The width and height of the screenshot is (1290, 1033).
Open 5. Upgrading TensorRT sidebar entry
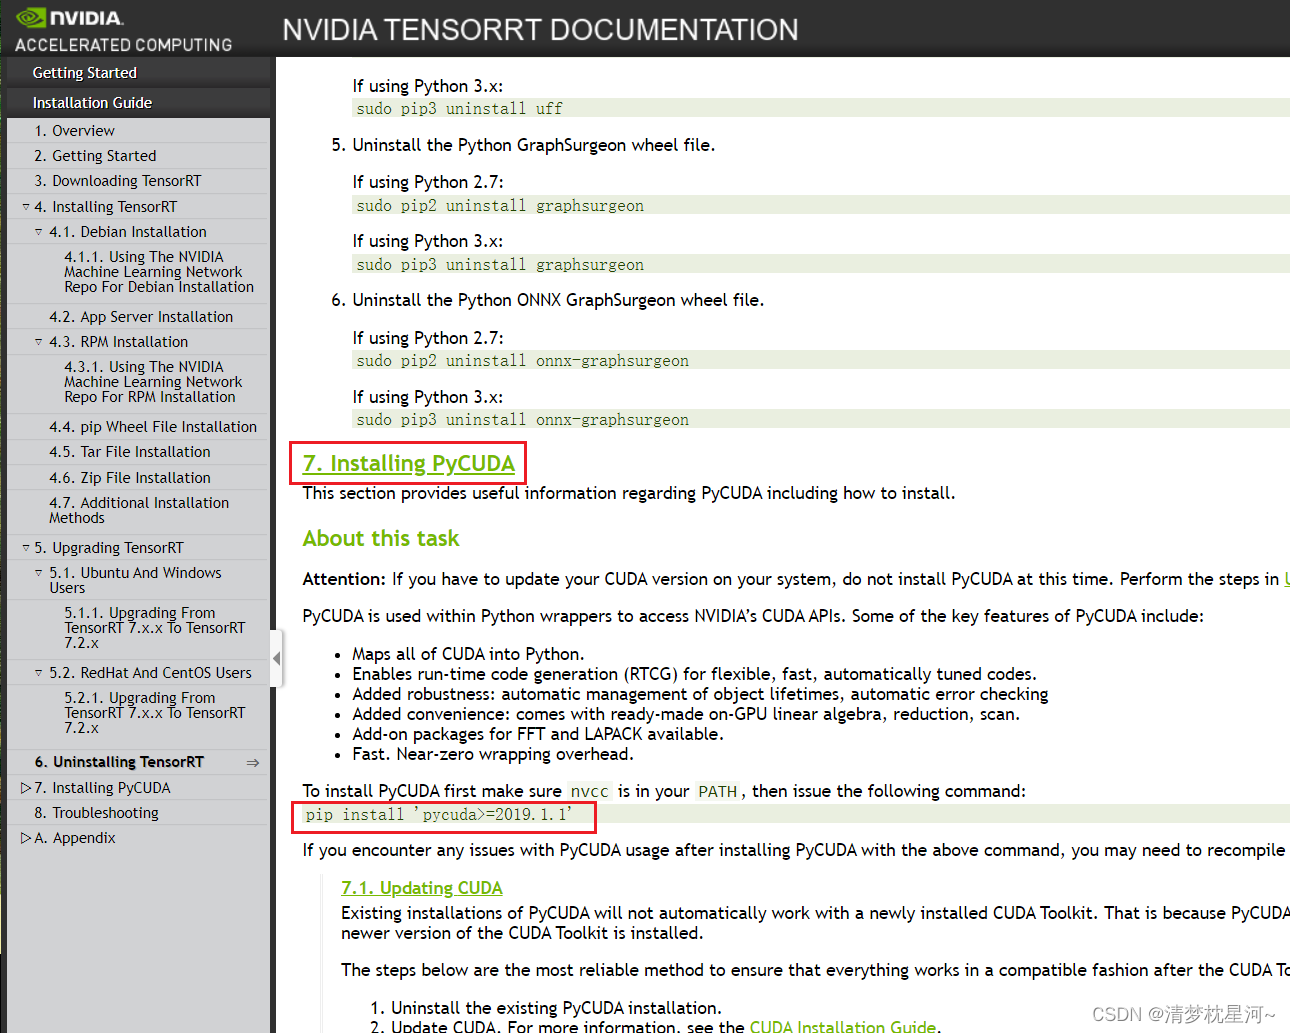click(109, 548)
